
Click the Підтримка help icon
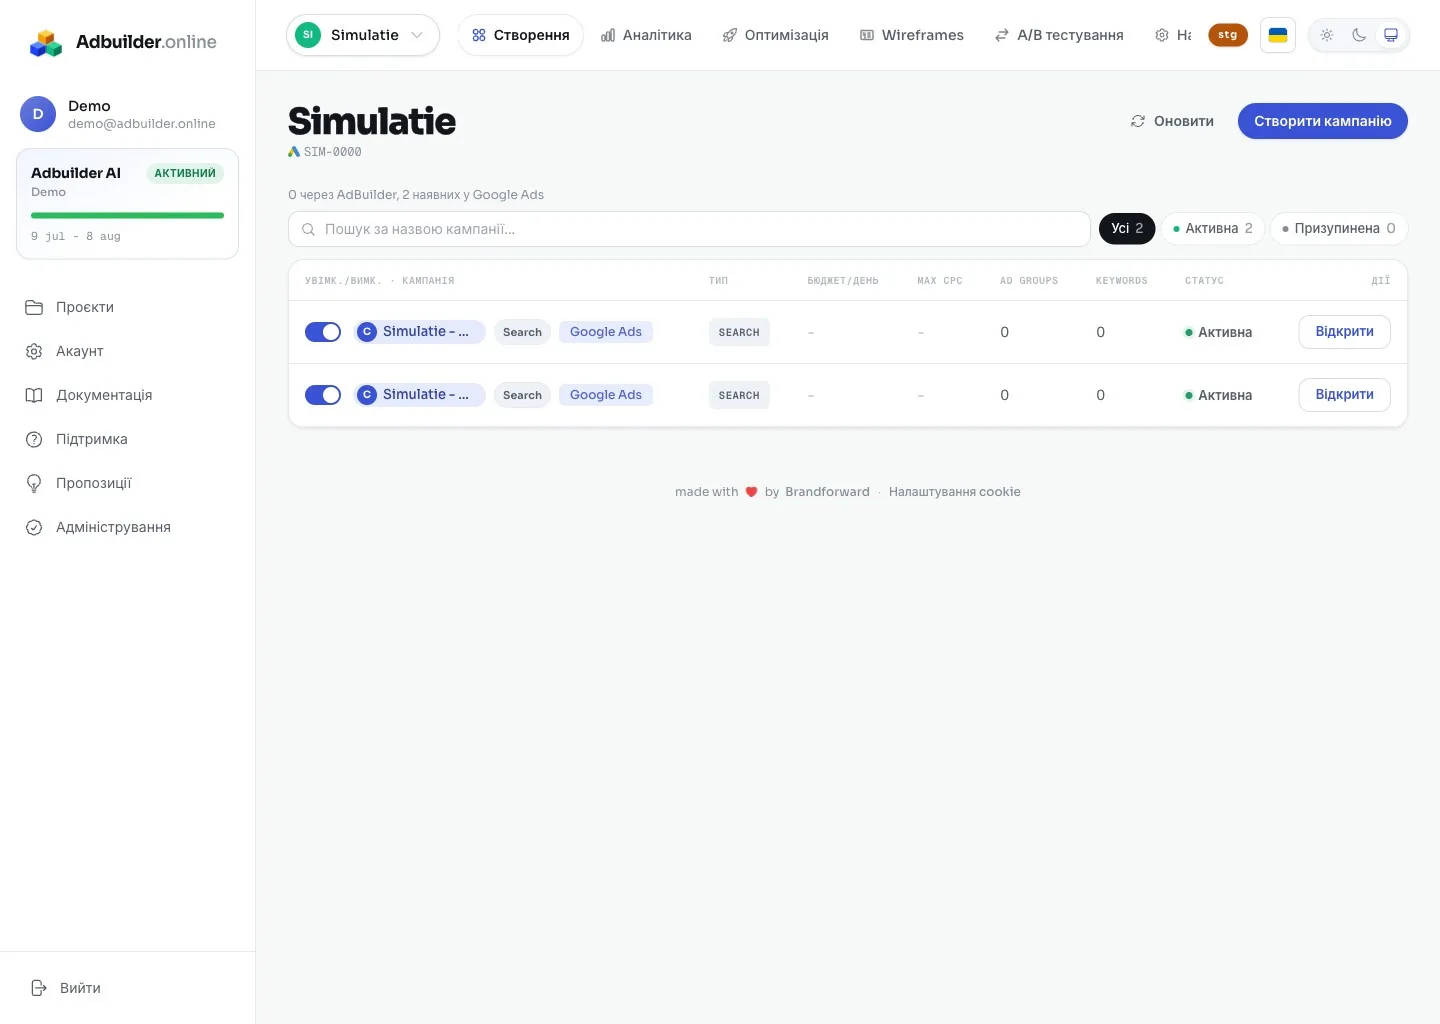tap(34, 439)
